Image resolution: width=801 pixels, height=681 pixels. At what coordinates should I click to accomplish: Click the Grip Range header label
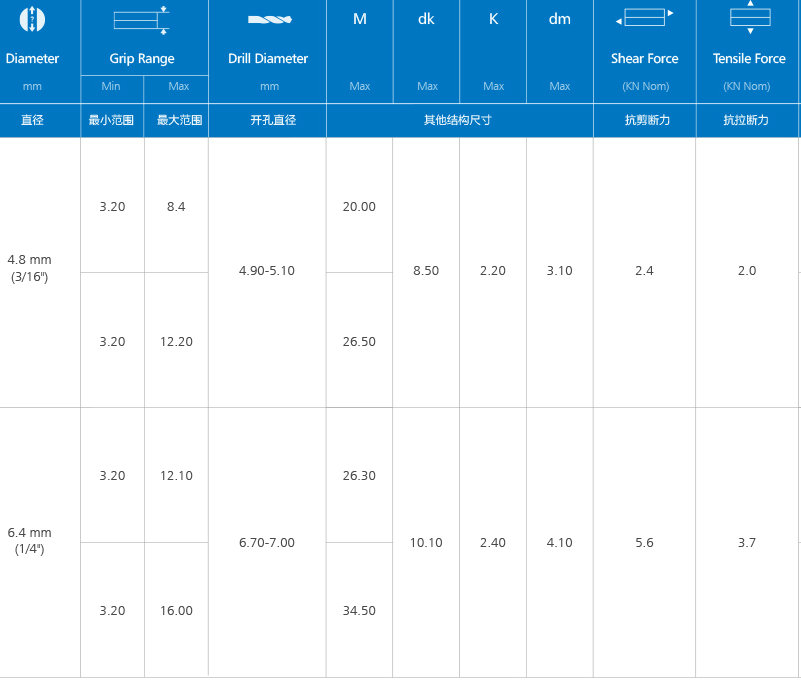142,59
